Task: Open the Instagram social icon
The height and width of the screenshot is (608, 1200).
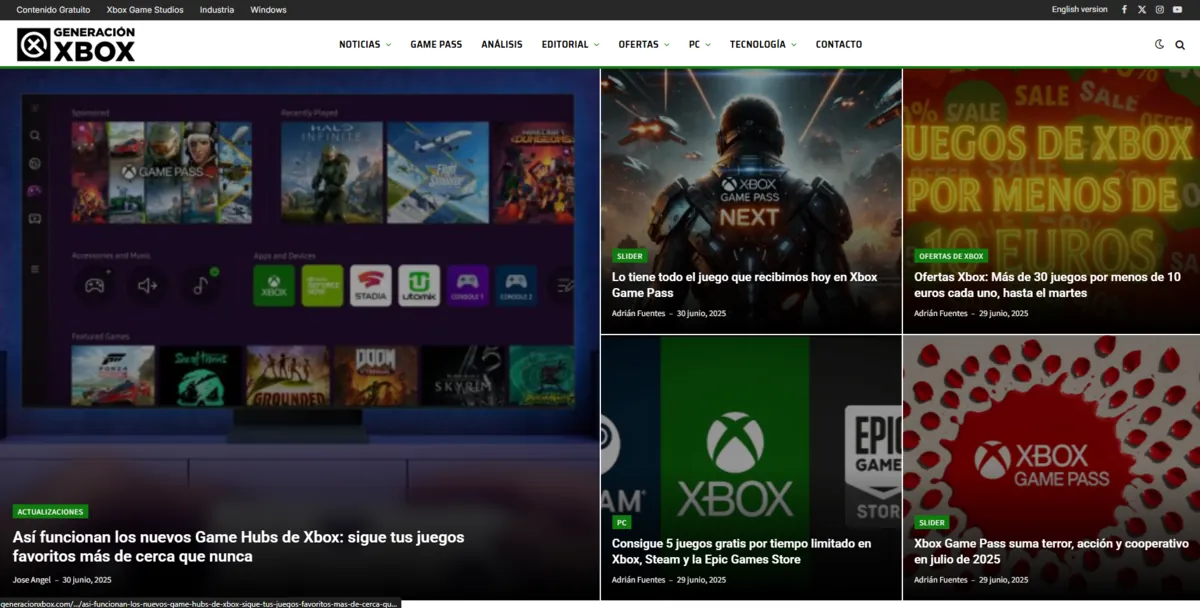Action: 1160,9
